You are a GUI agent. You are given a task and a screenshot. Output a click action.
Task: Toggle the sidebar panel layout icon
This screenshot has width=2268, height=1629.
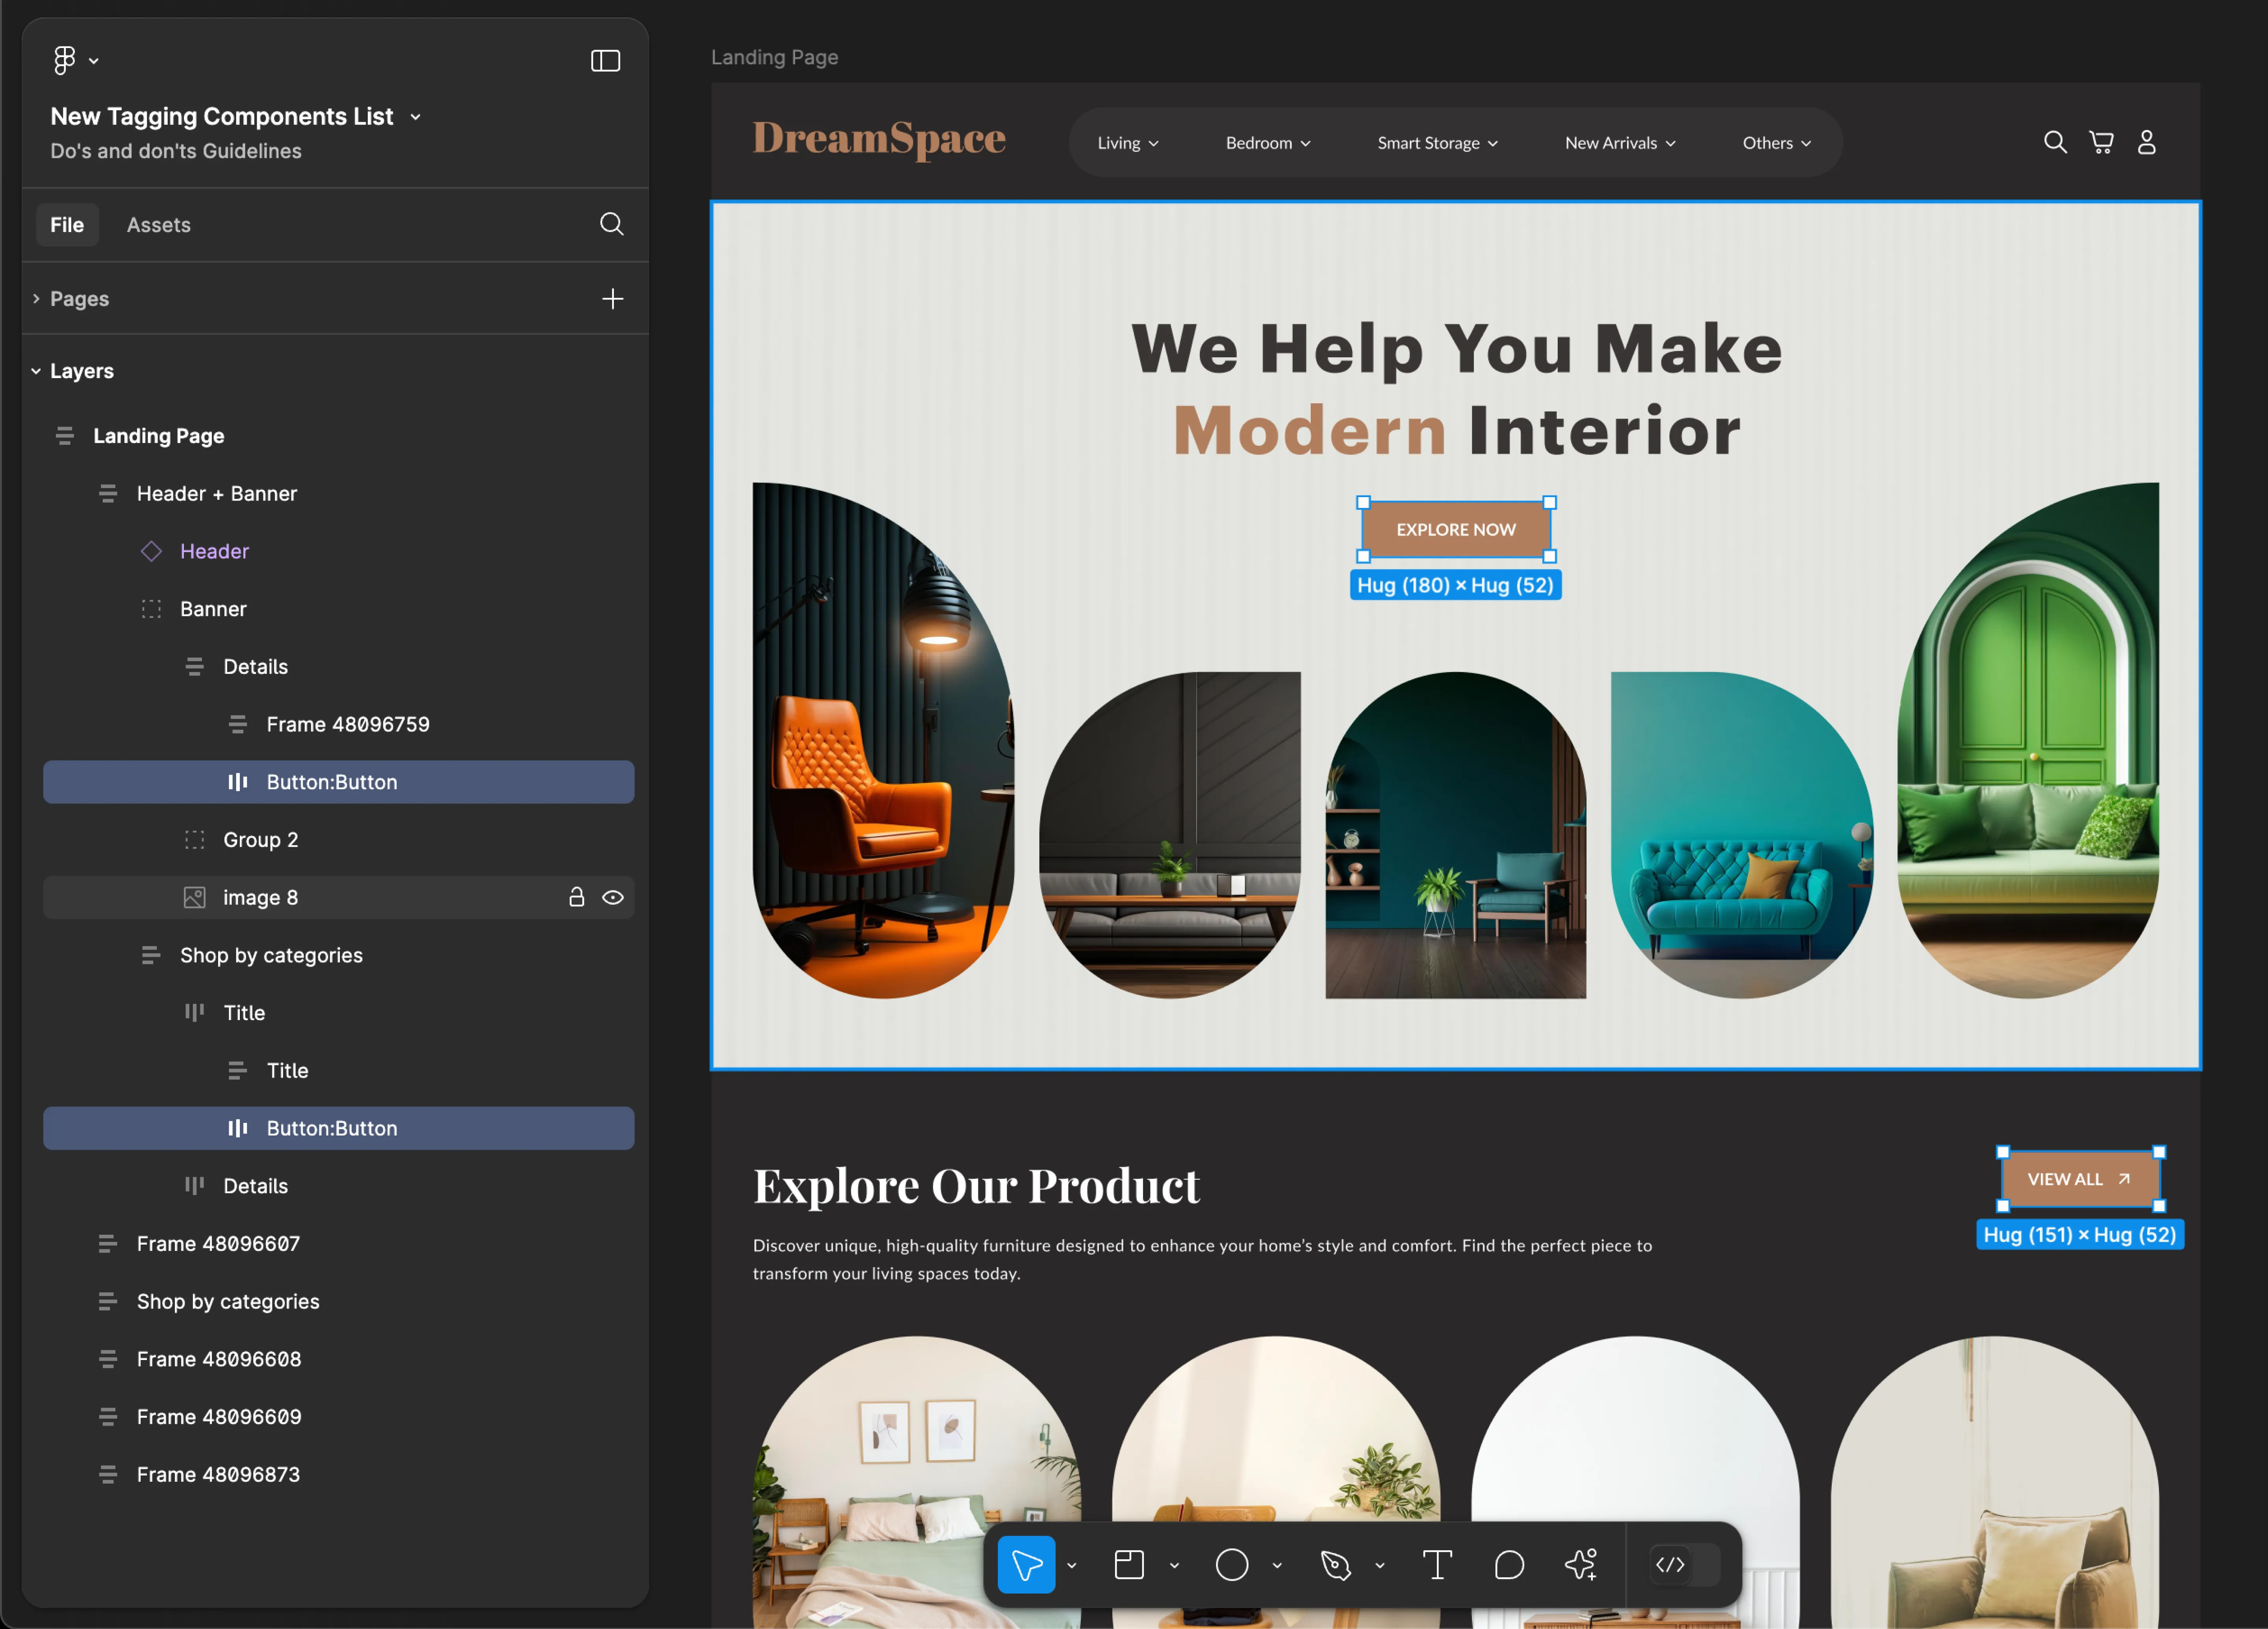click(x=605, y=61)
